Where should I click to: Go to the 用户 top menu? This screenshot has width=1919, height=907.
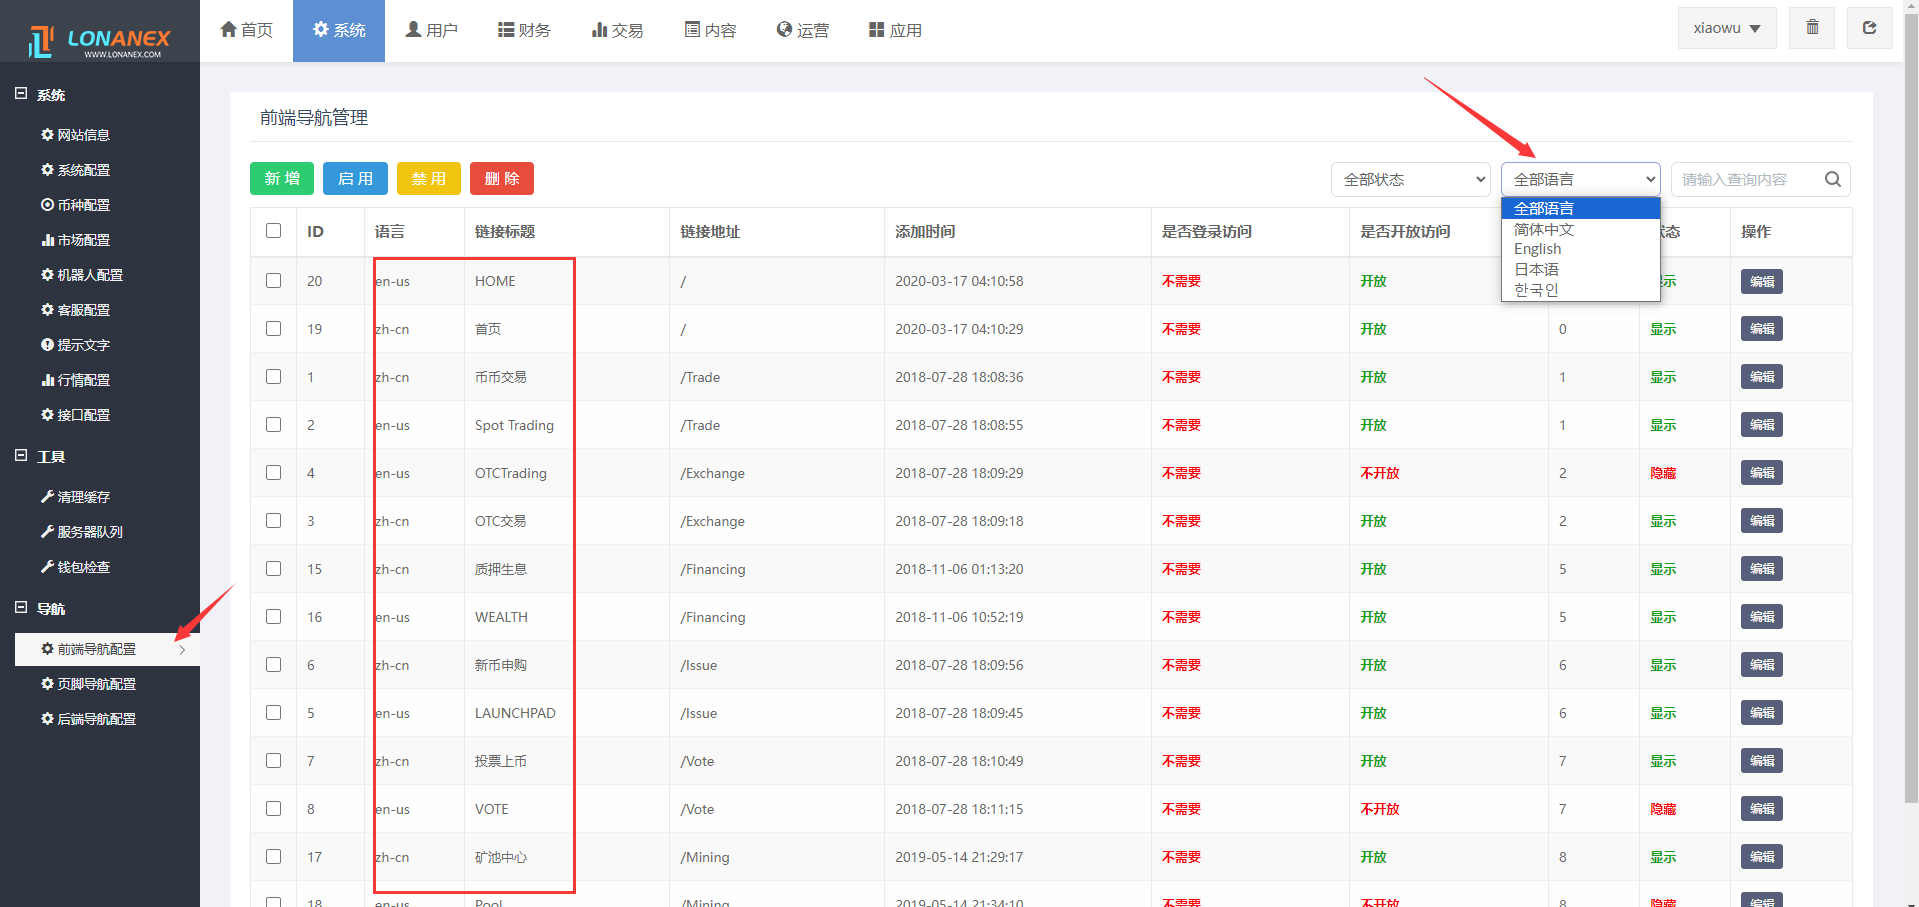[431, 30]
